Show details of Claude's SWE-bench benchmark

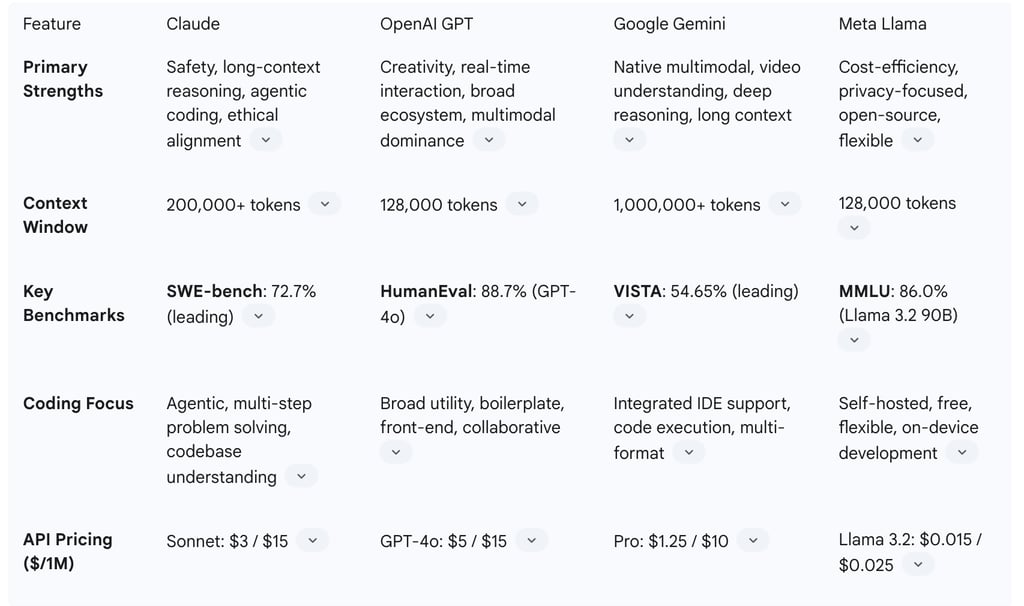coord(258,316)
